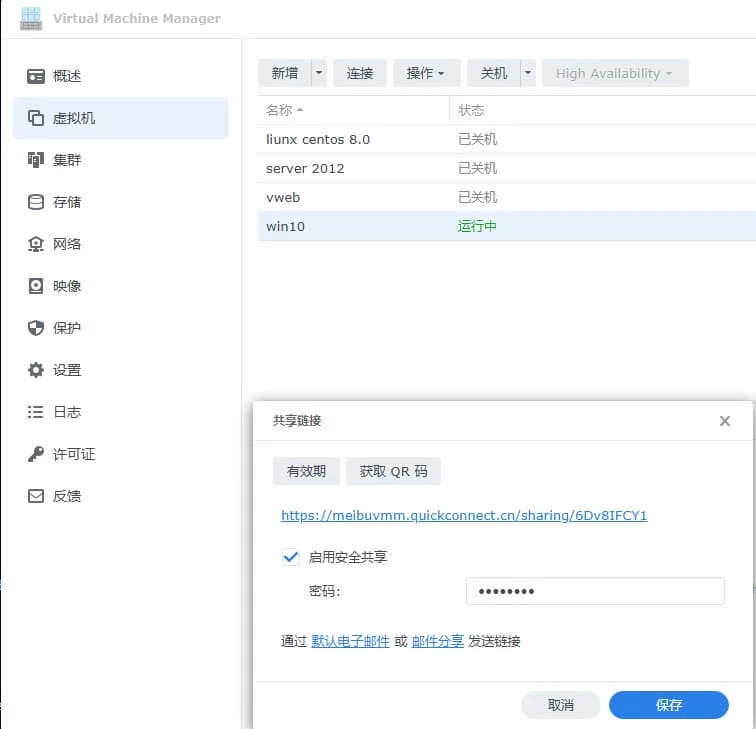Click the 有效期 validity button

306,471
